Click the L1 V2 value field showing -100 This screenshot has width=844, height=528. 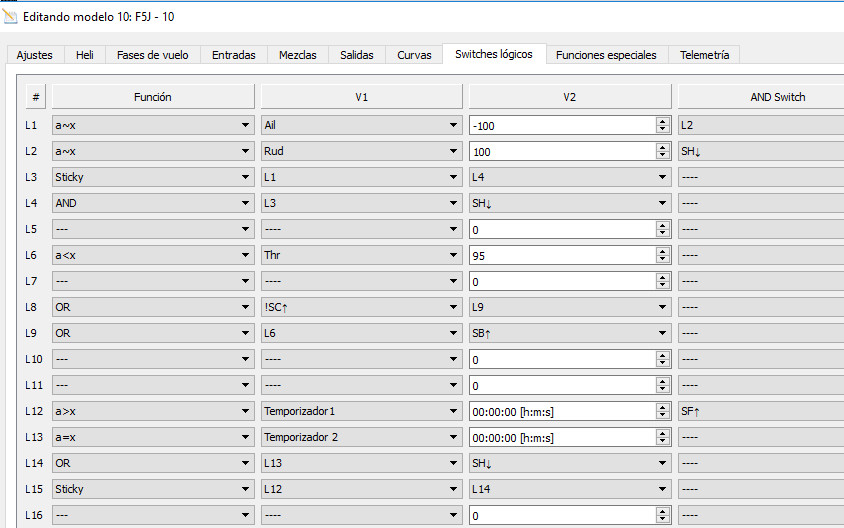pyautogui.click(x=561, y=126)
